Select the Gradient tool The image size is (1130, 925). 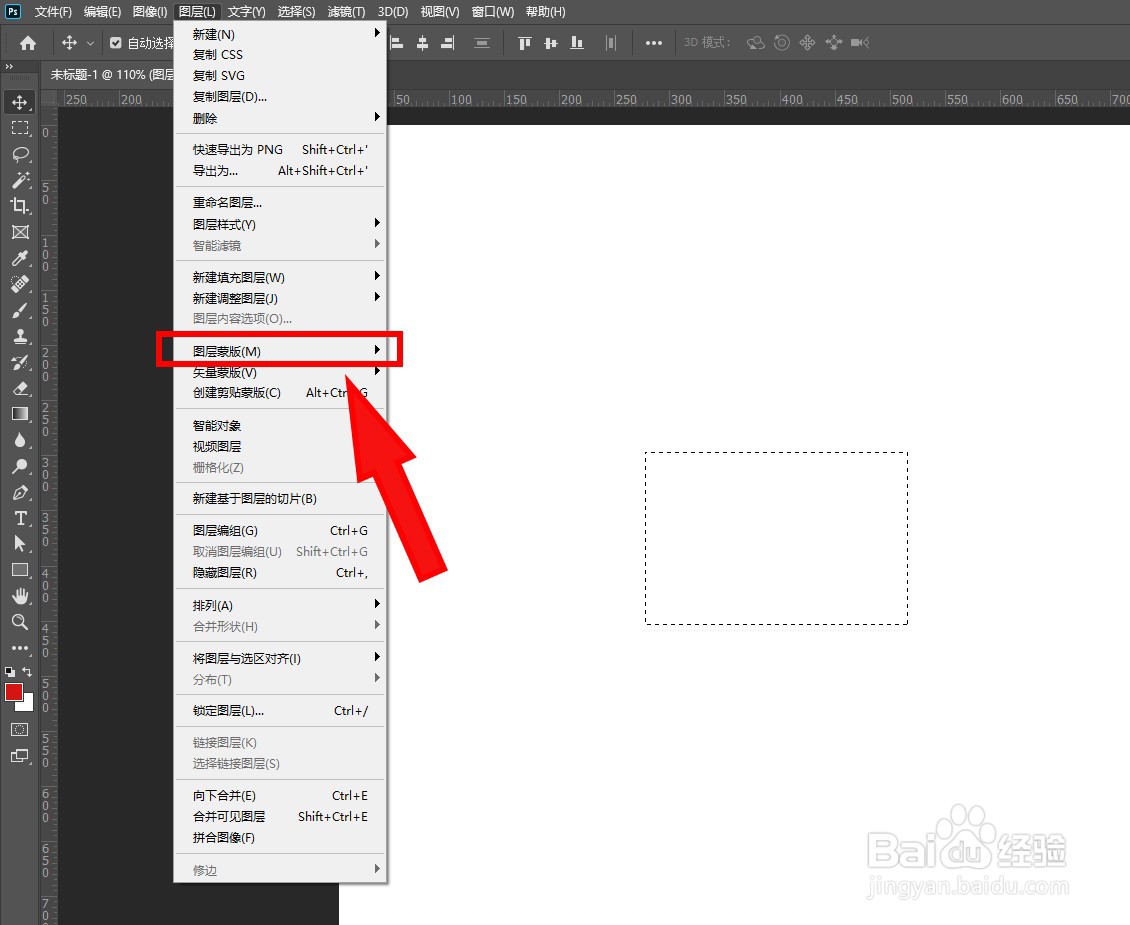(x=19, y=414)
